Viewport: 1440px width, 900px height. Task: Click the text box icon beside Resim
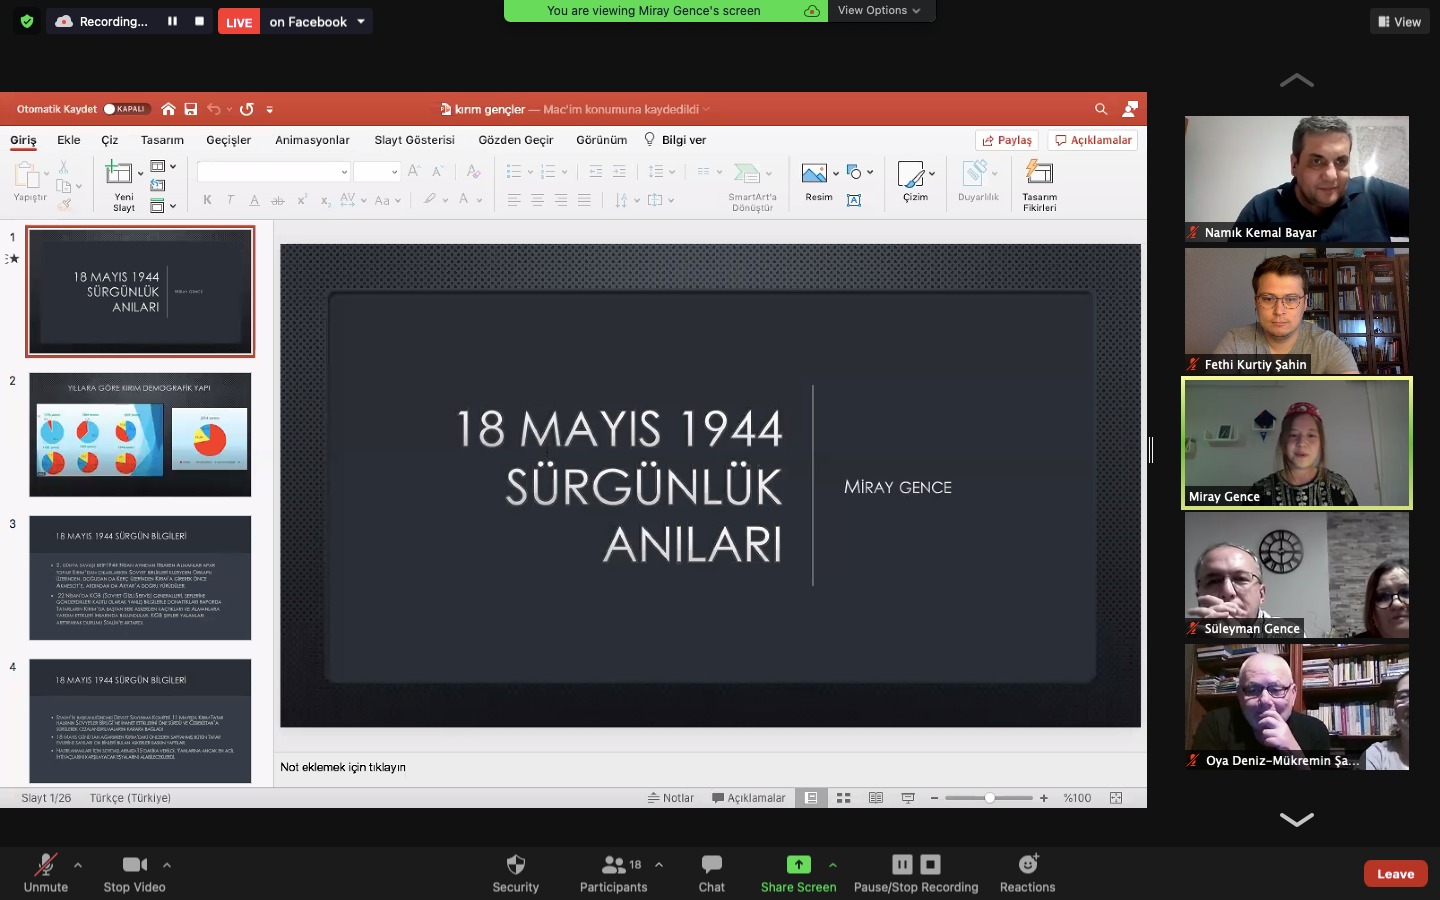[x=854, y=201]
